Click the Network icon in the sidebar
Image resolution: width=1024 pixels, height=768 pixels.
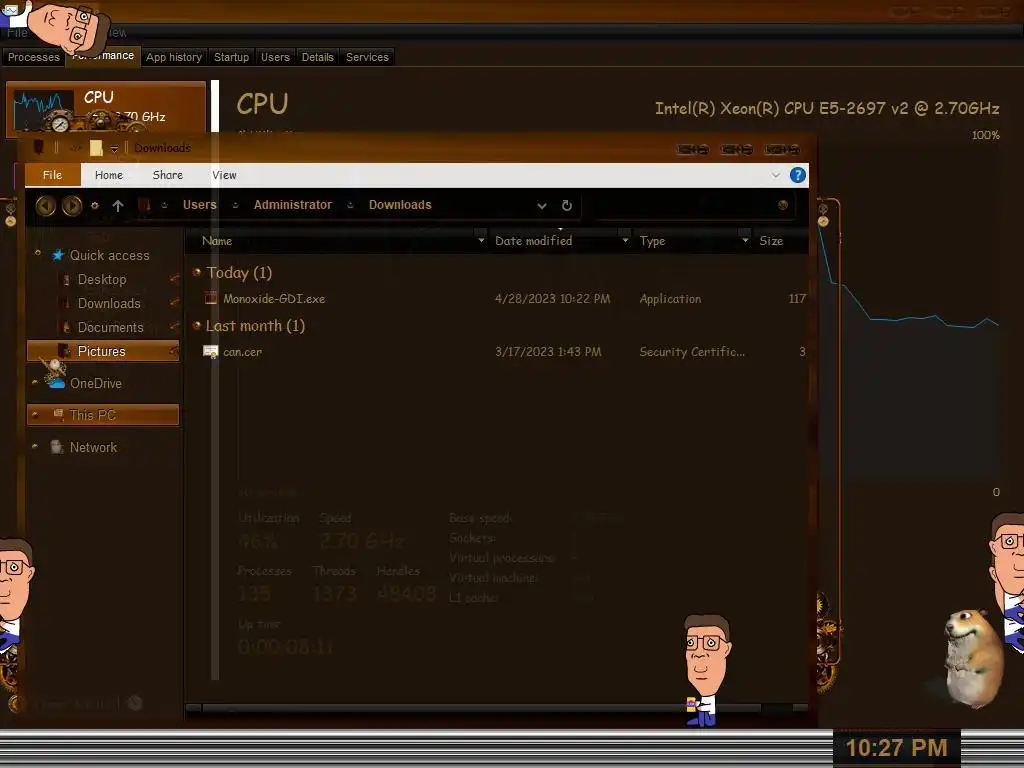[x=57, y=447]
